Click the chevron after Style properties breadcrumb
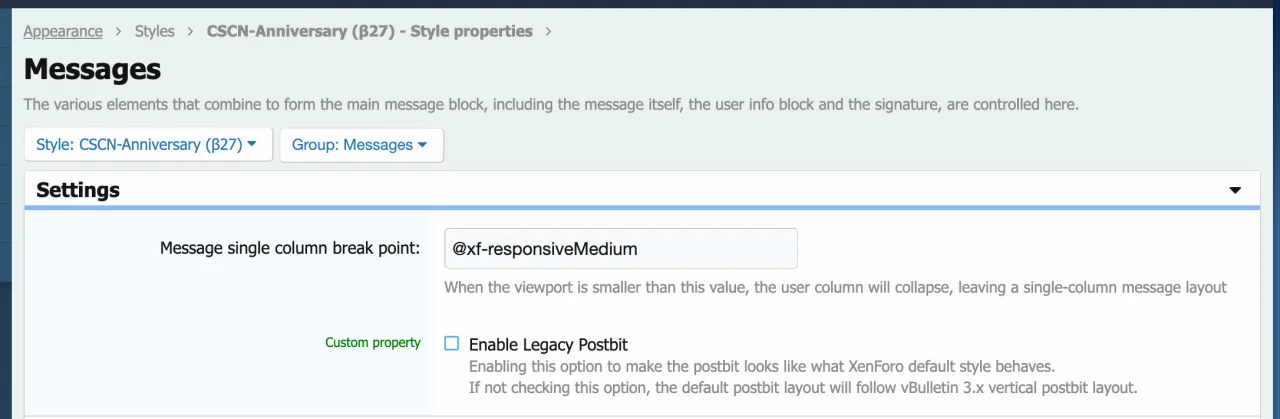The height and width of the screenshot is (419, 1280). (x=548, y=31)
